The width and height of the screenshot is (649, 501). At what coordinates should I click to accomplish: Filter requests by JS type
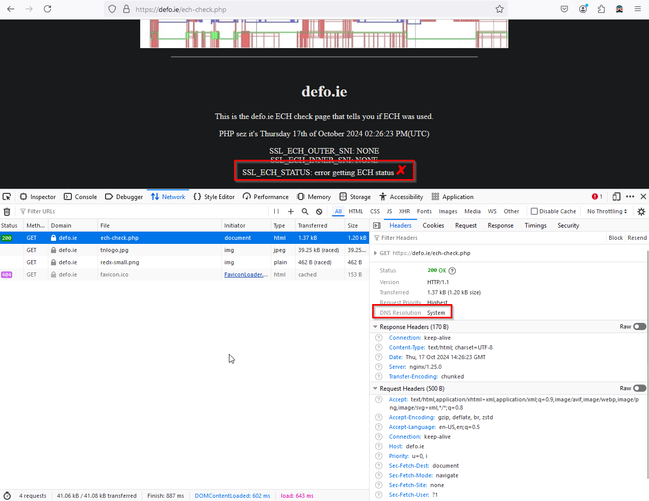point(389,212)
